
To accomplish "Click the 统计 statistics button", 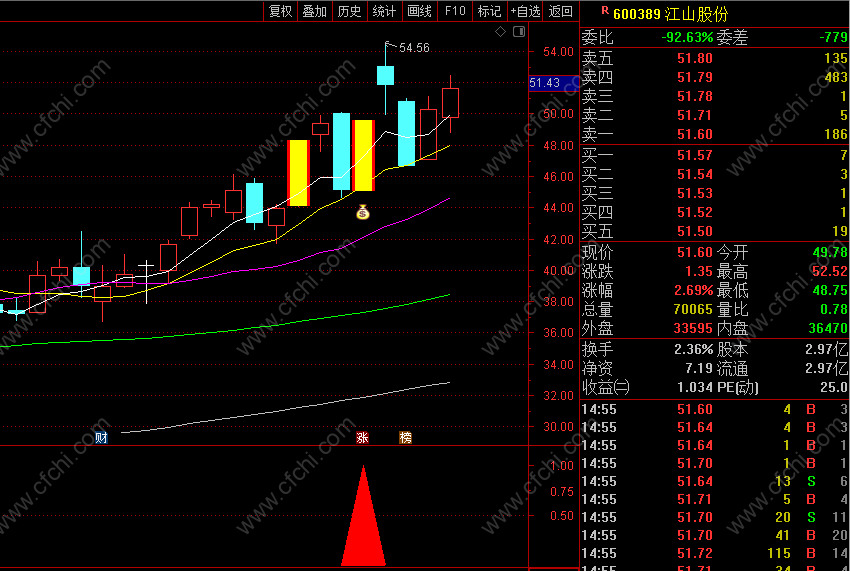I will point(384,11).
